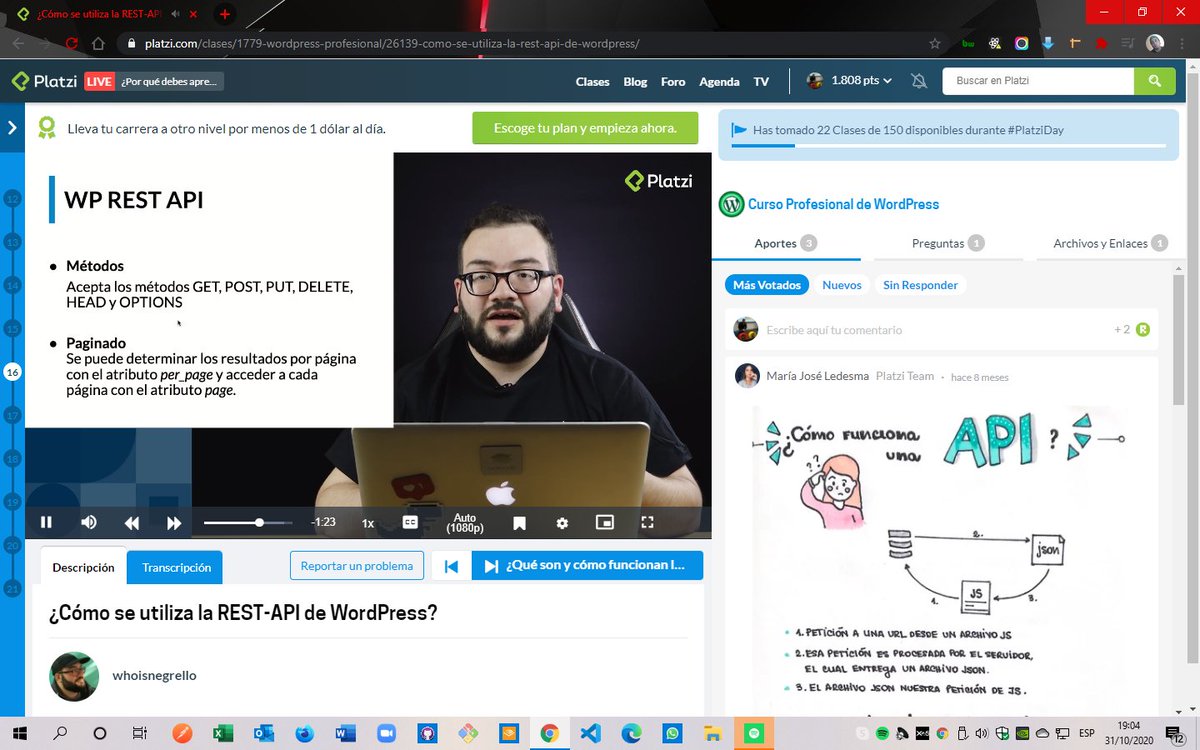Open Windows Start menu
The height and width of the screenshot is (750, 1200).
[20, 734]
